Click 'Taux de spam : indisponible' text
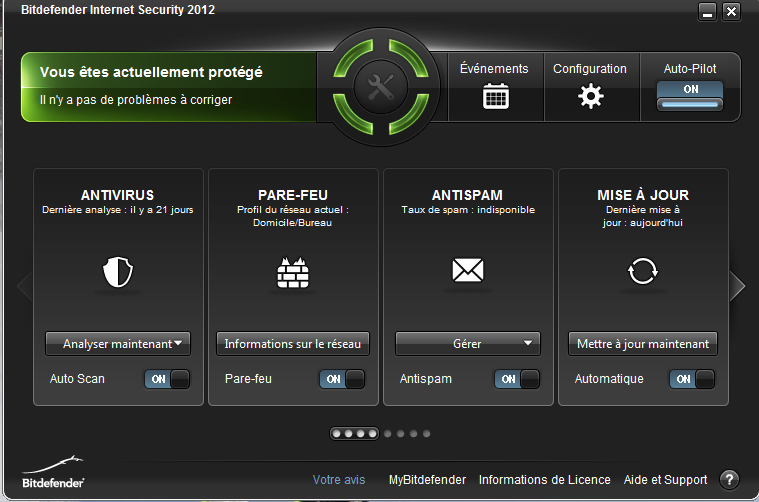 coord(468,210)
